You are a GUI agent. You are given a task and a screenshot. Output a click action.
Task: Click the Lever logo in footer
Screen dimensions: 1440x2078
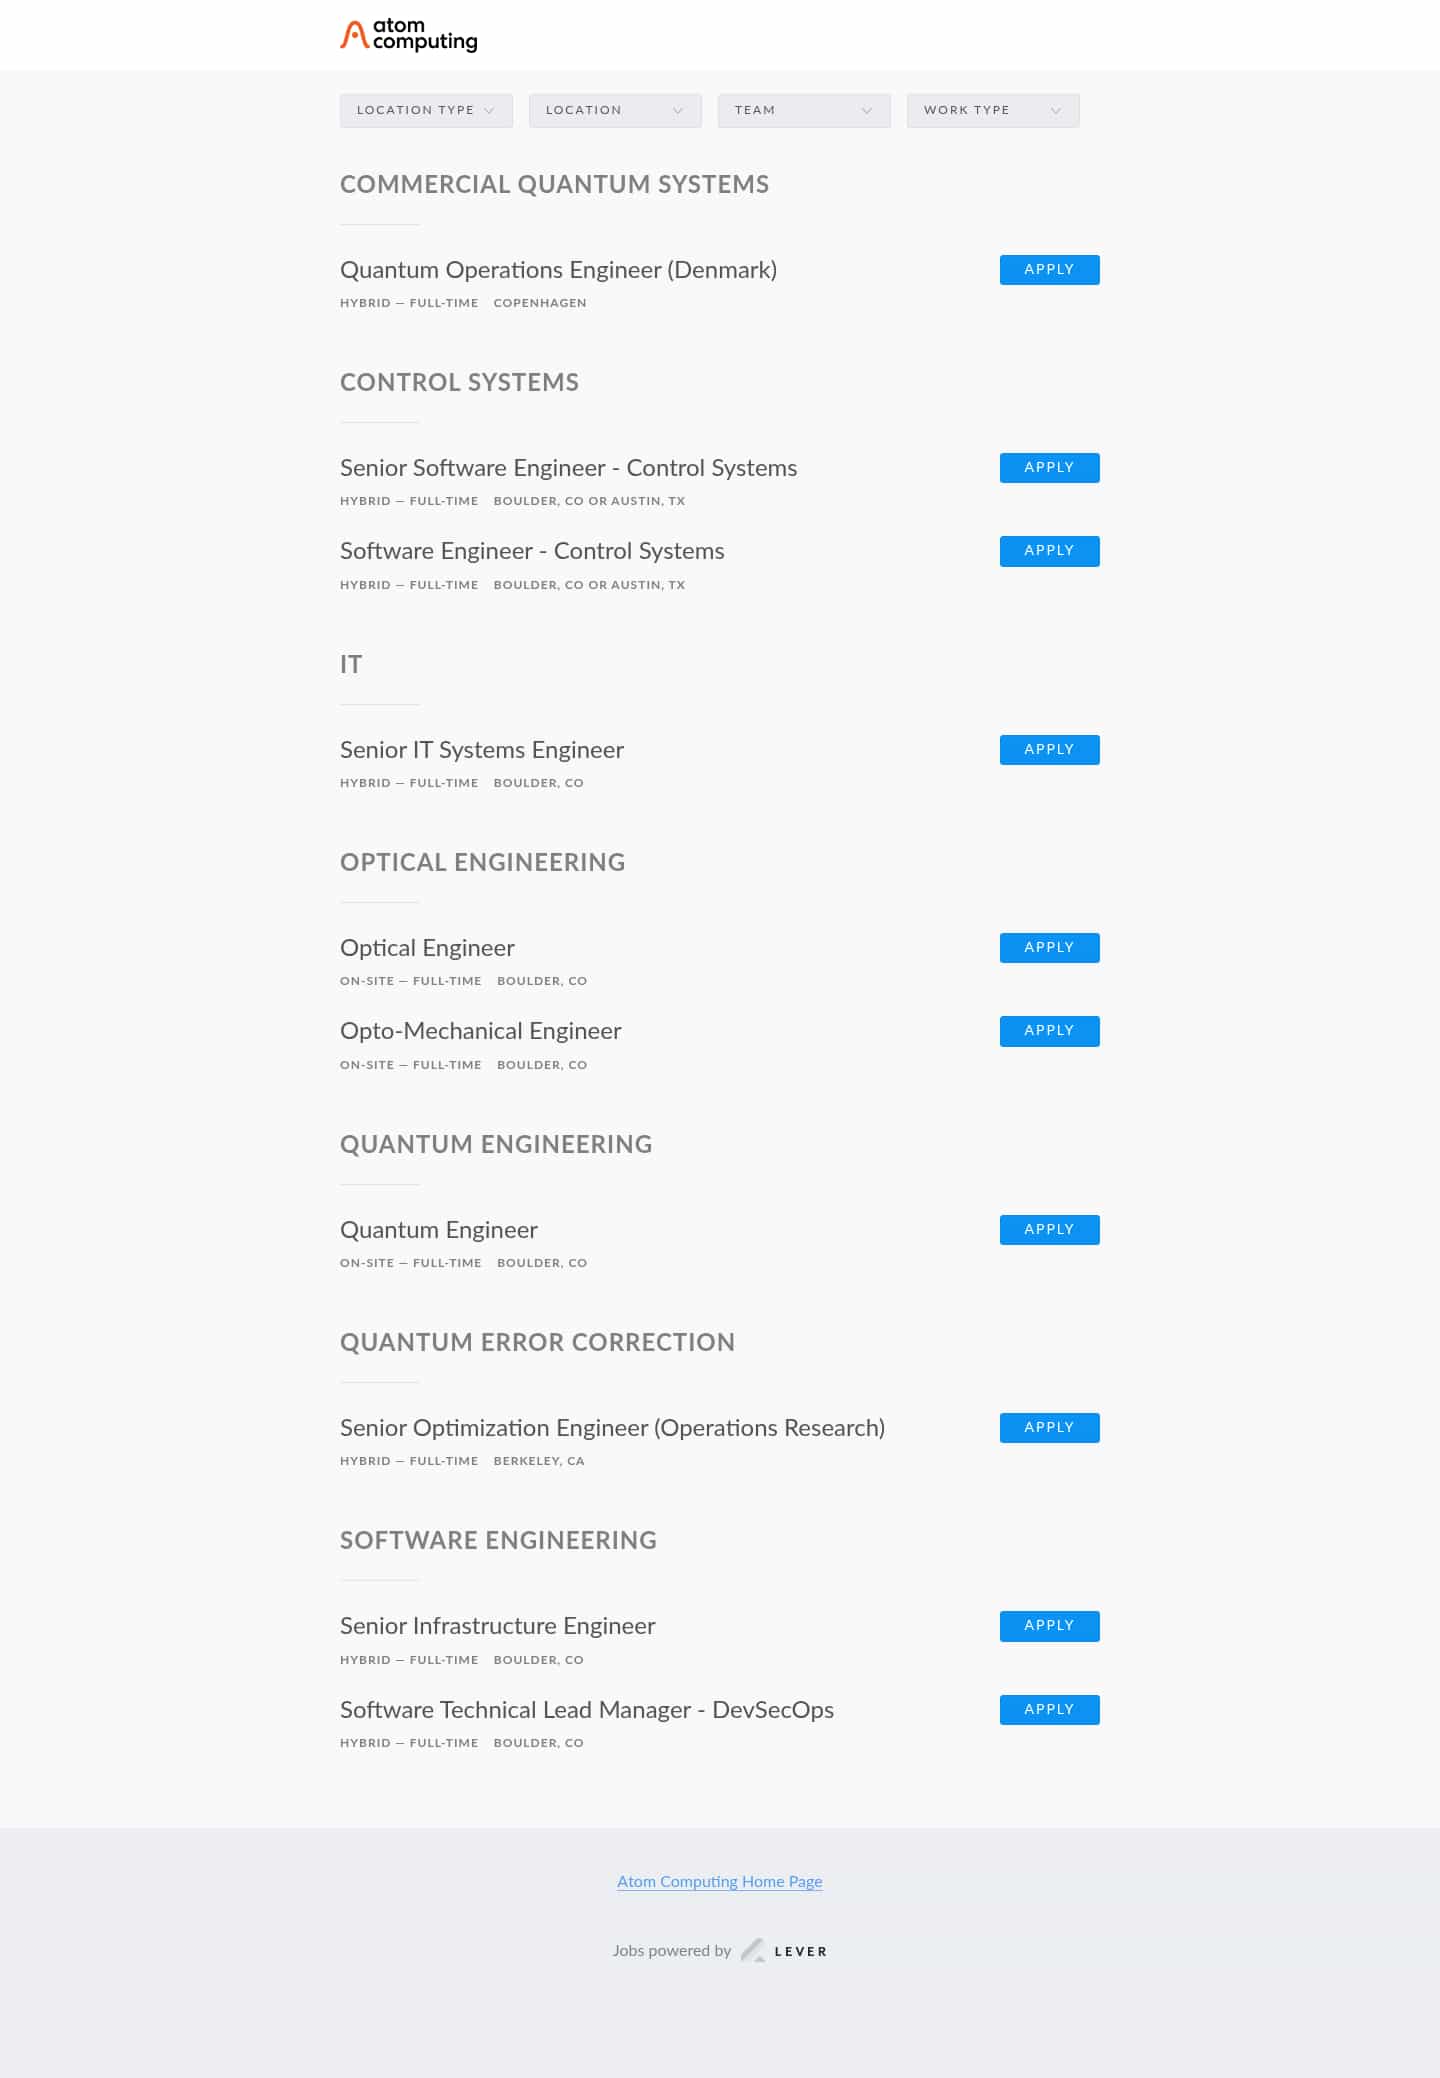point(784,1950)
